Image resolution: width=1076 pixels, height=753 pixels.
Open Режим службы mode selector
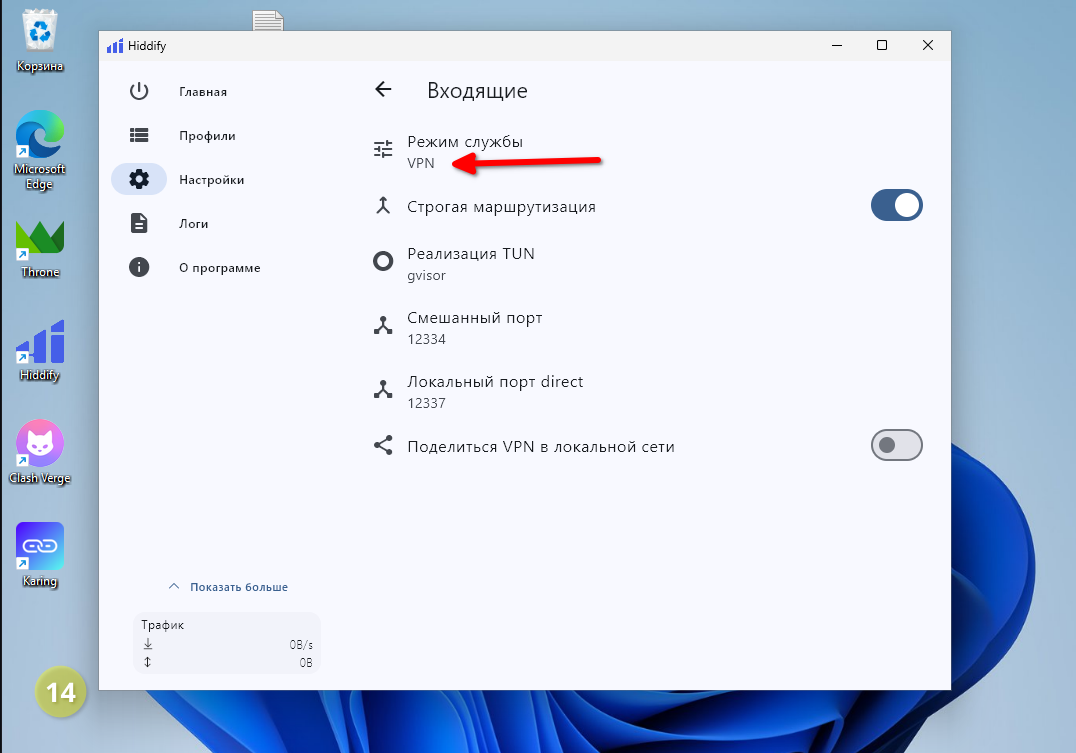click(x=647, y=152)
